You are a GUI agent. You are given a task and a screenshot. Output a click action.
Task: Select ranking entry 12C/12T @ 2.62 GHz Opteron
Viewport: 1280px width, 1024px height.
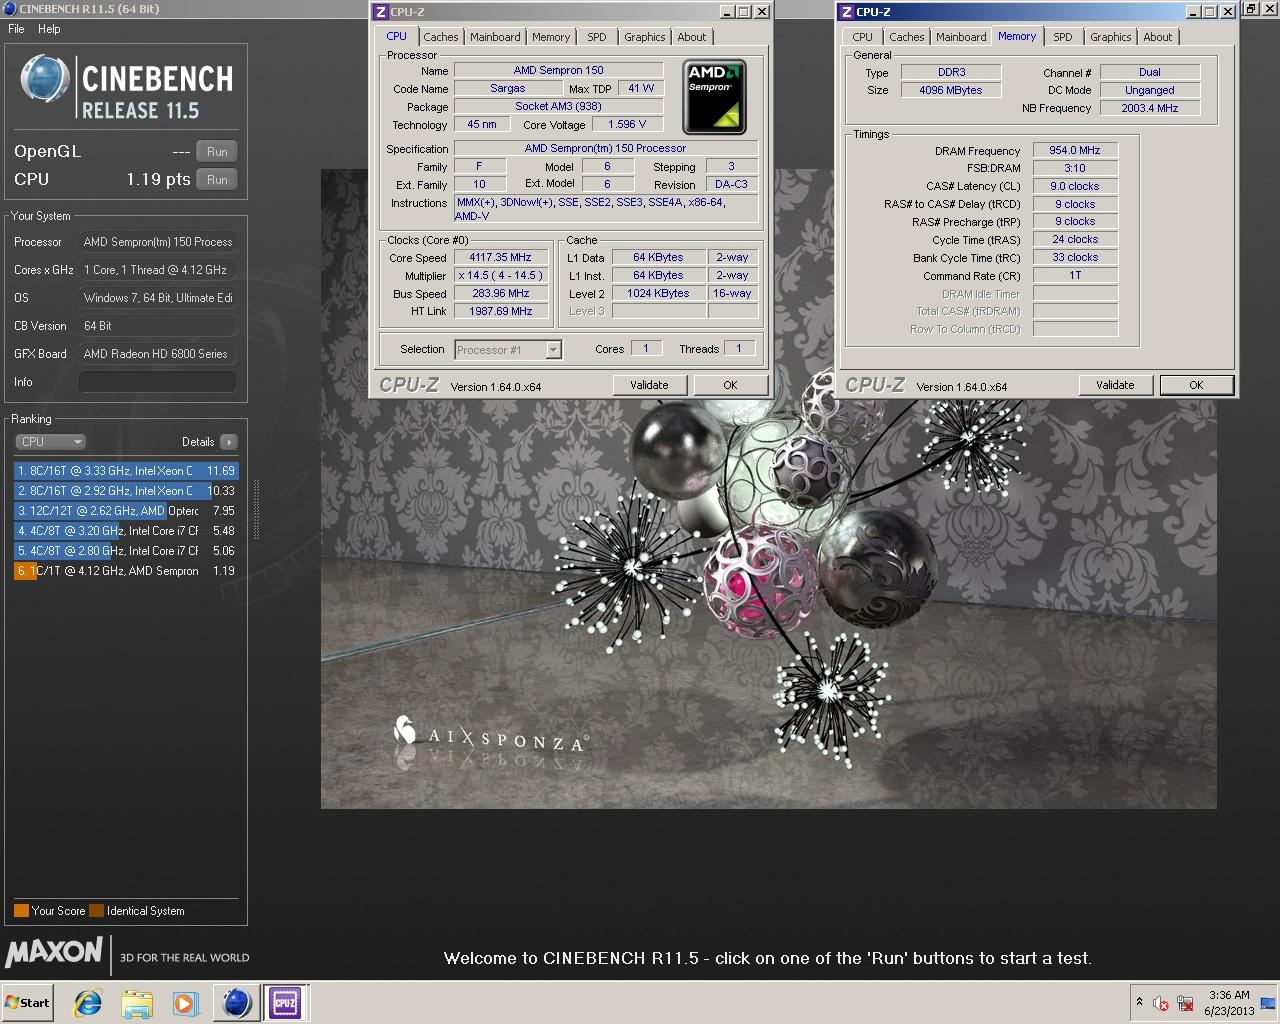pyautogui.click(x=126, y=511)
